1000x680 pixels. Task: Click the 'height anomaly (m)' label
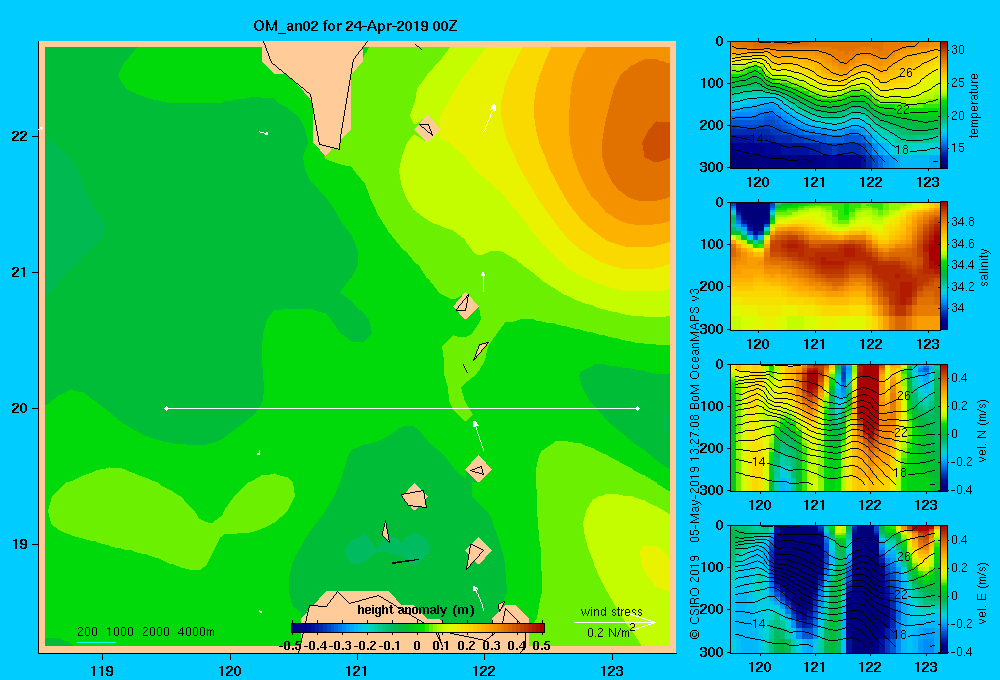(x=416, y=610)
